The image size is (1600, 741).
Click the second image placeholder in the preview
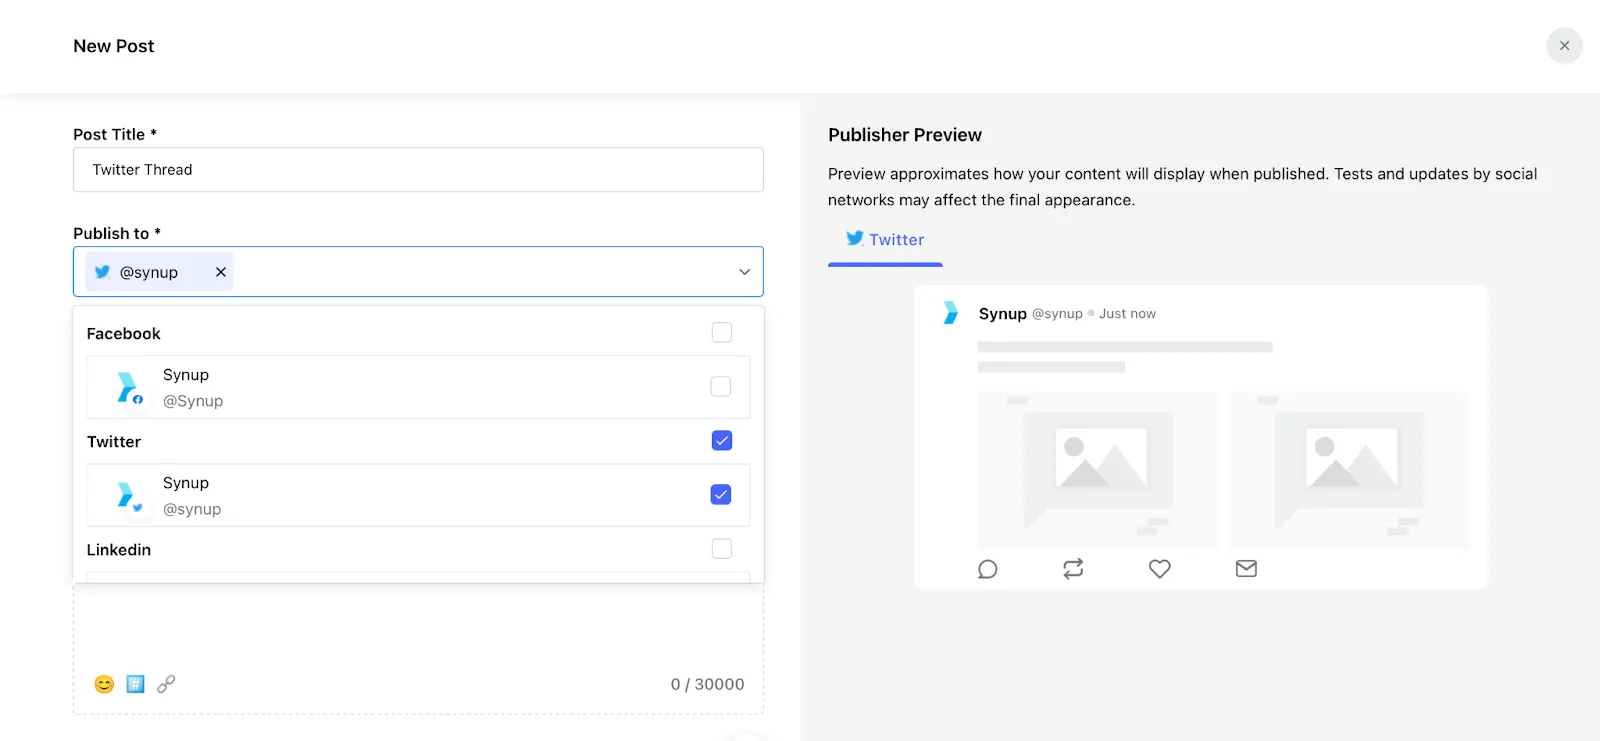(x=1349, y=470)
